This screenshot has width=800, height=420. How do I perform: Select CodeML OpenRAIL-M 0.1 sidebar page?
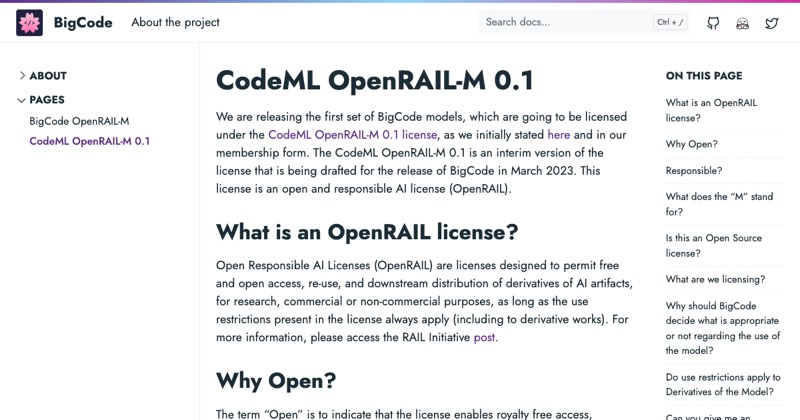(90, 141)
